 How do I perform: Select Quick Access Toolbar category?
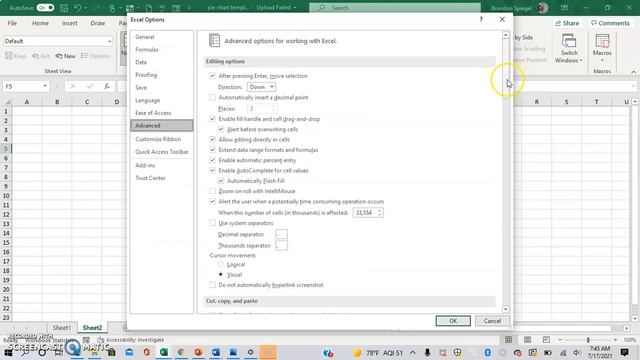pos(162,151)
